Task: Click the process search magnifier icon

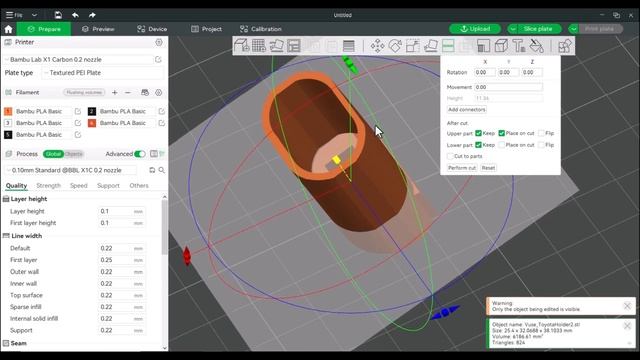Action: tap(162, 170)
